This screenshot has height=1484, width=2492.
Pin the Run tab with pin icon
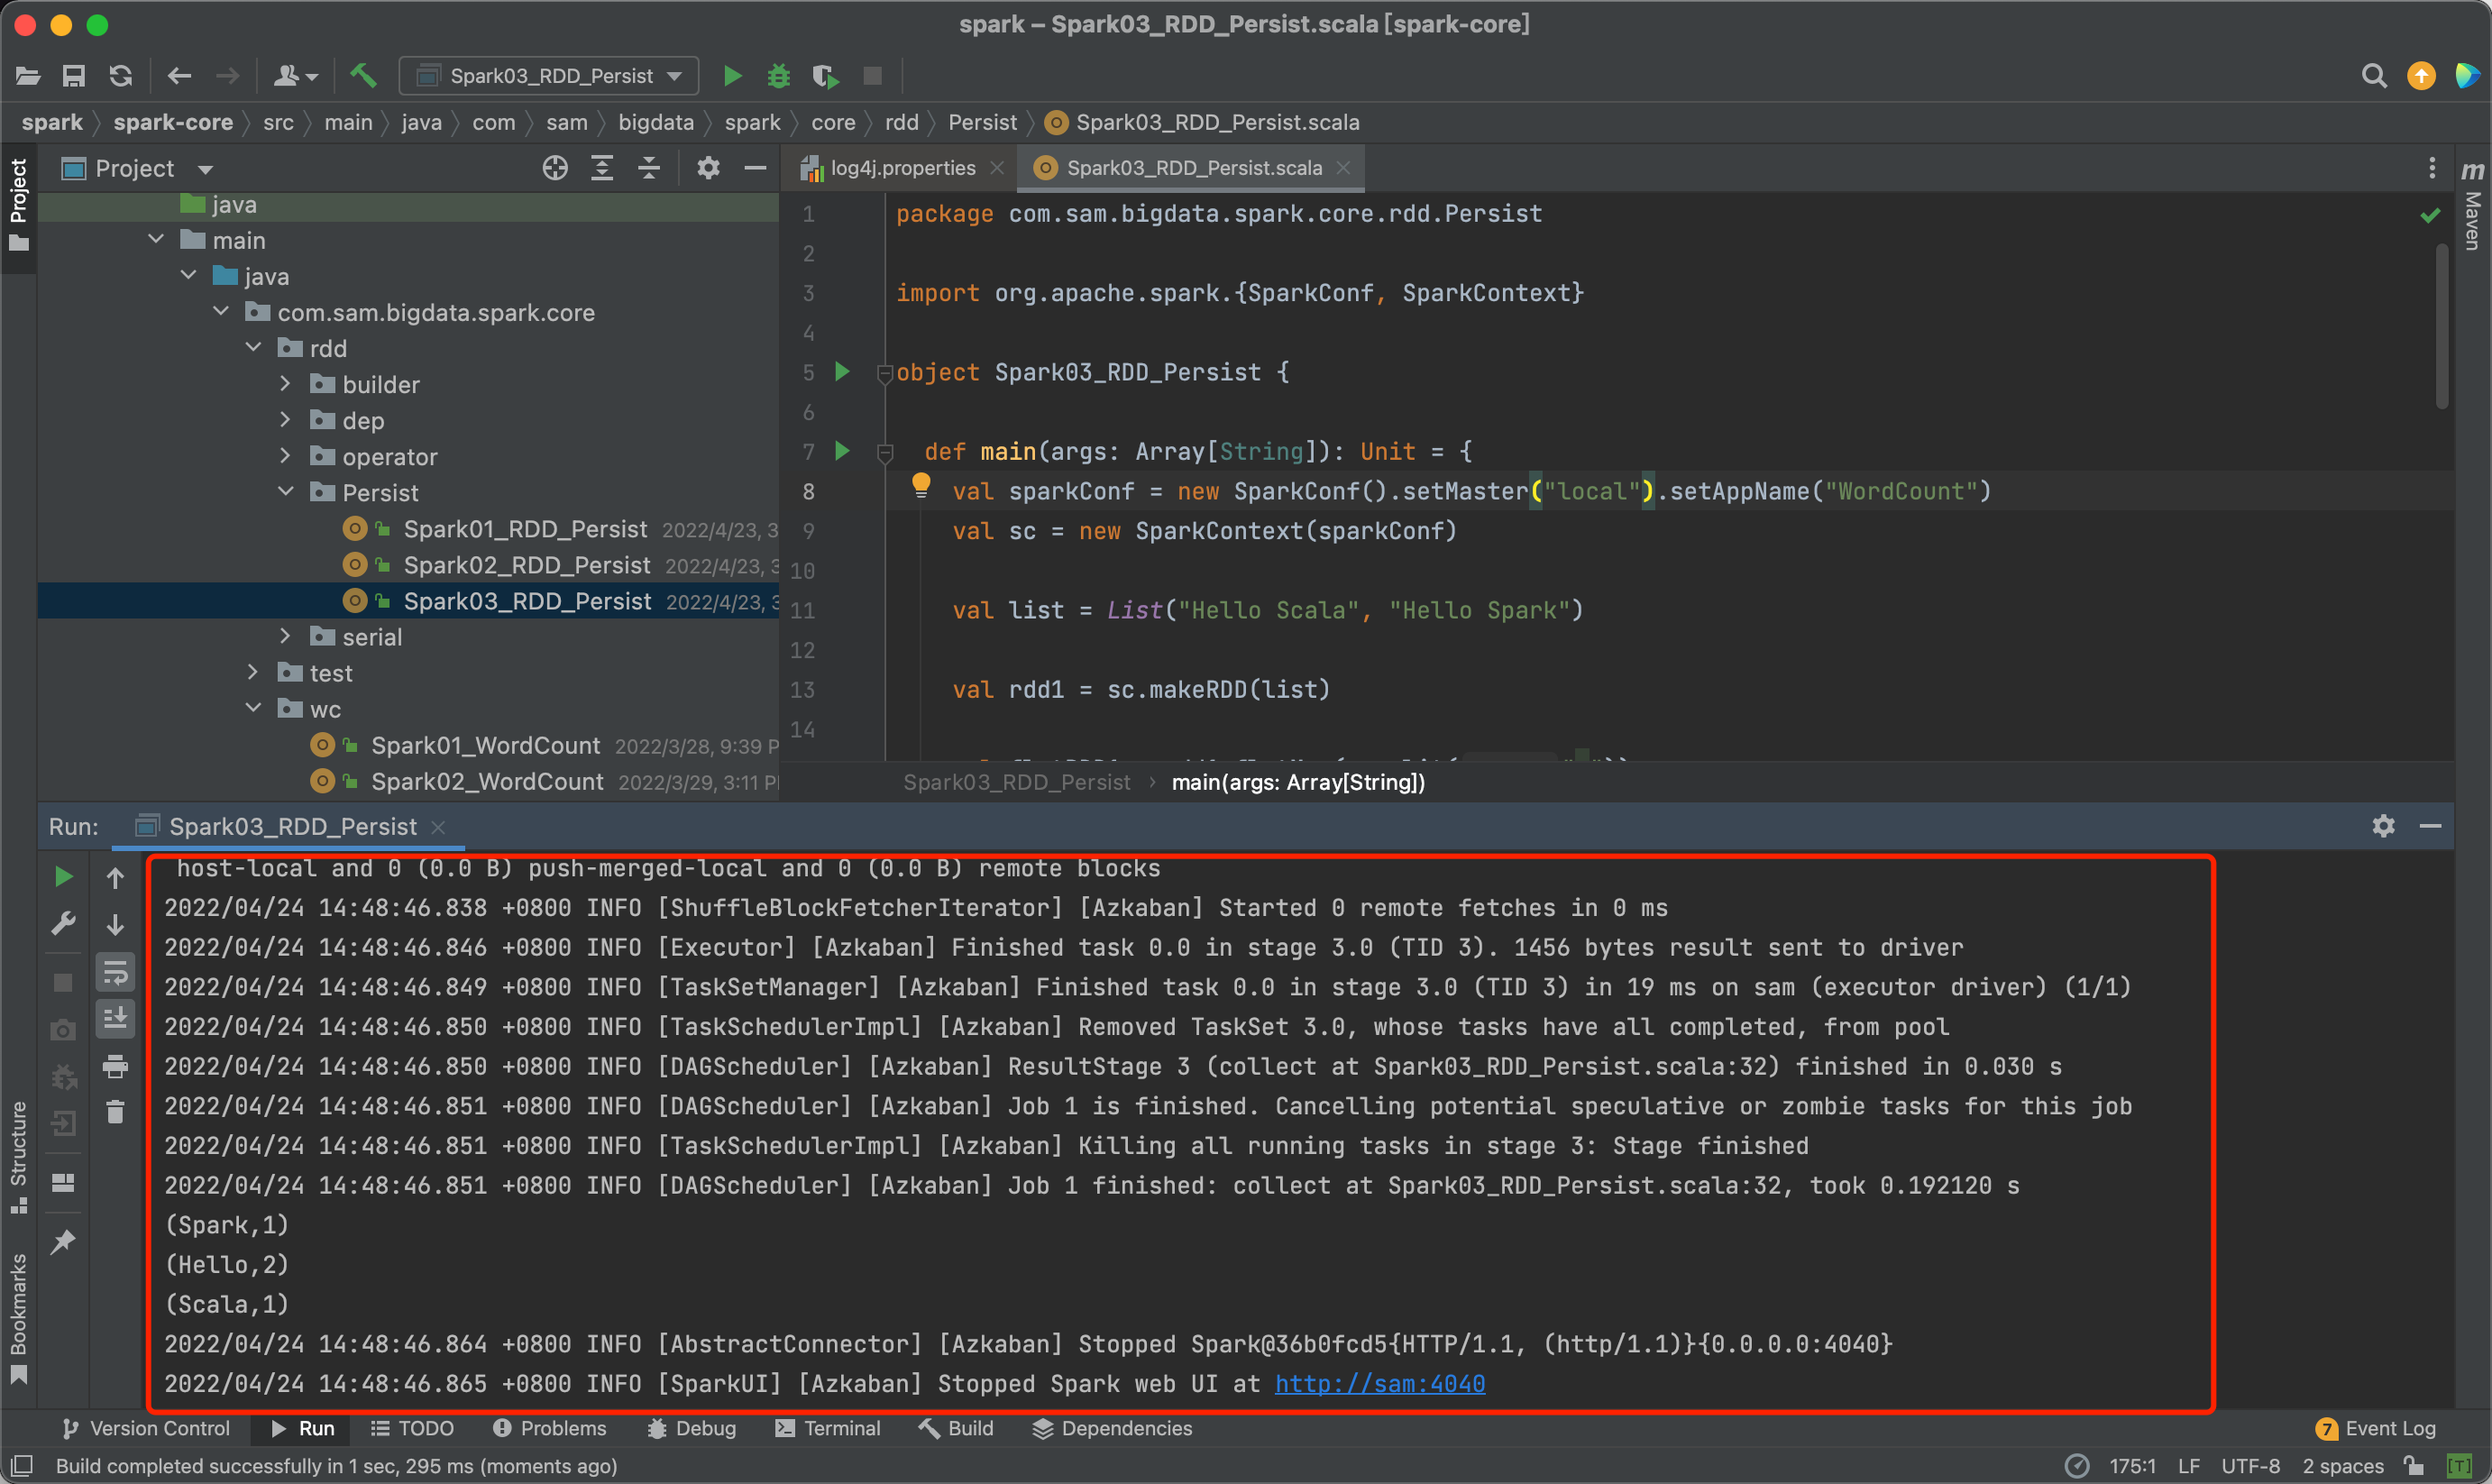[63, 1242]
